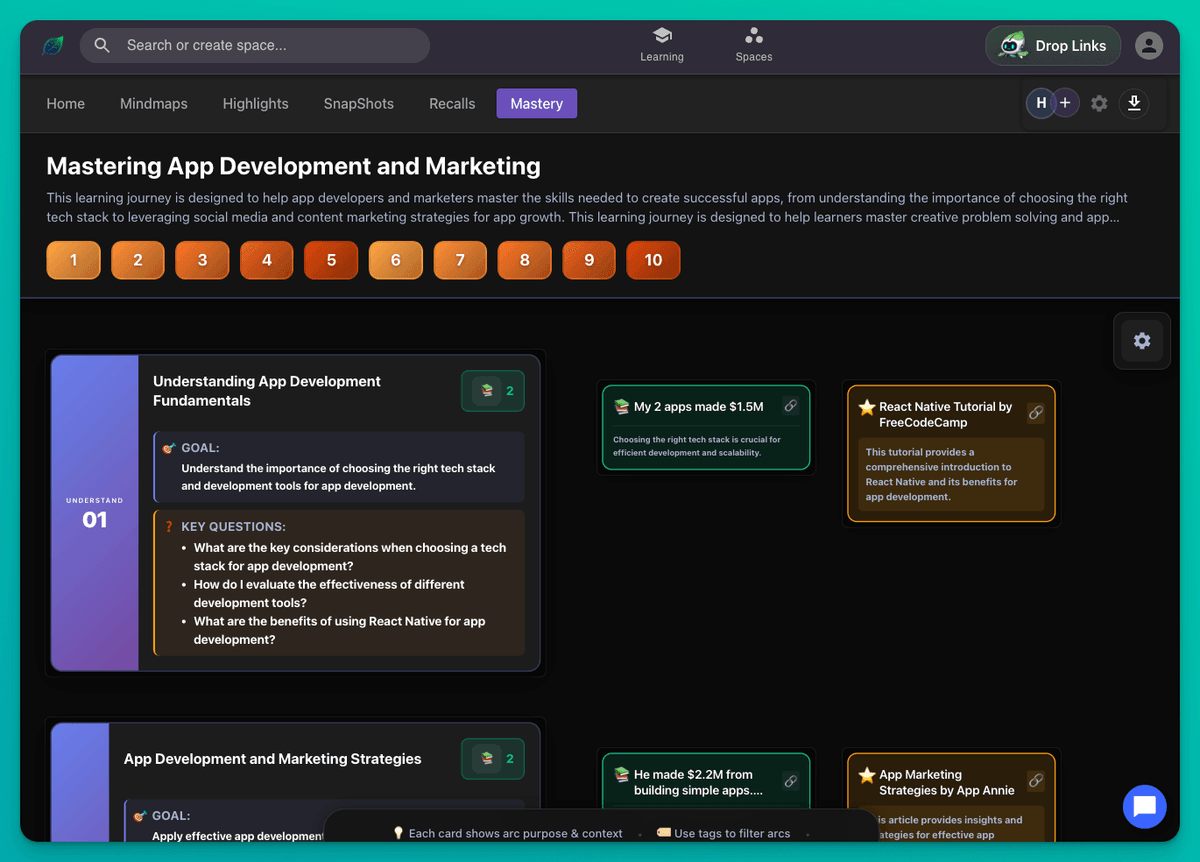The image size is (1200, 862).
Task: Jump to step 10 in journey
Action: tap(653, 260)
